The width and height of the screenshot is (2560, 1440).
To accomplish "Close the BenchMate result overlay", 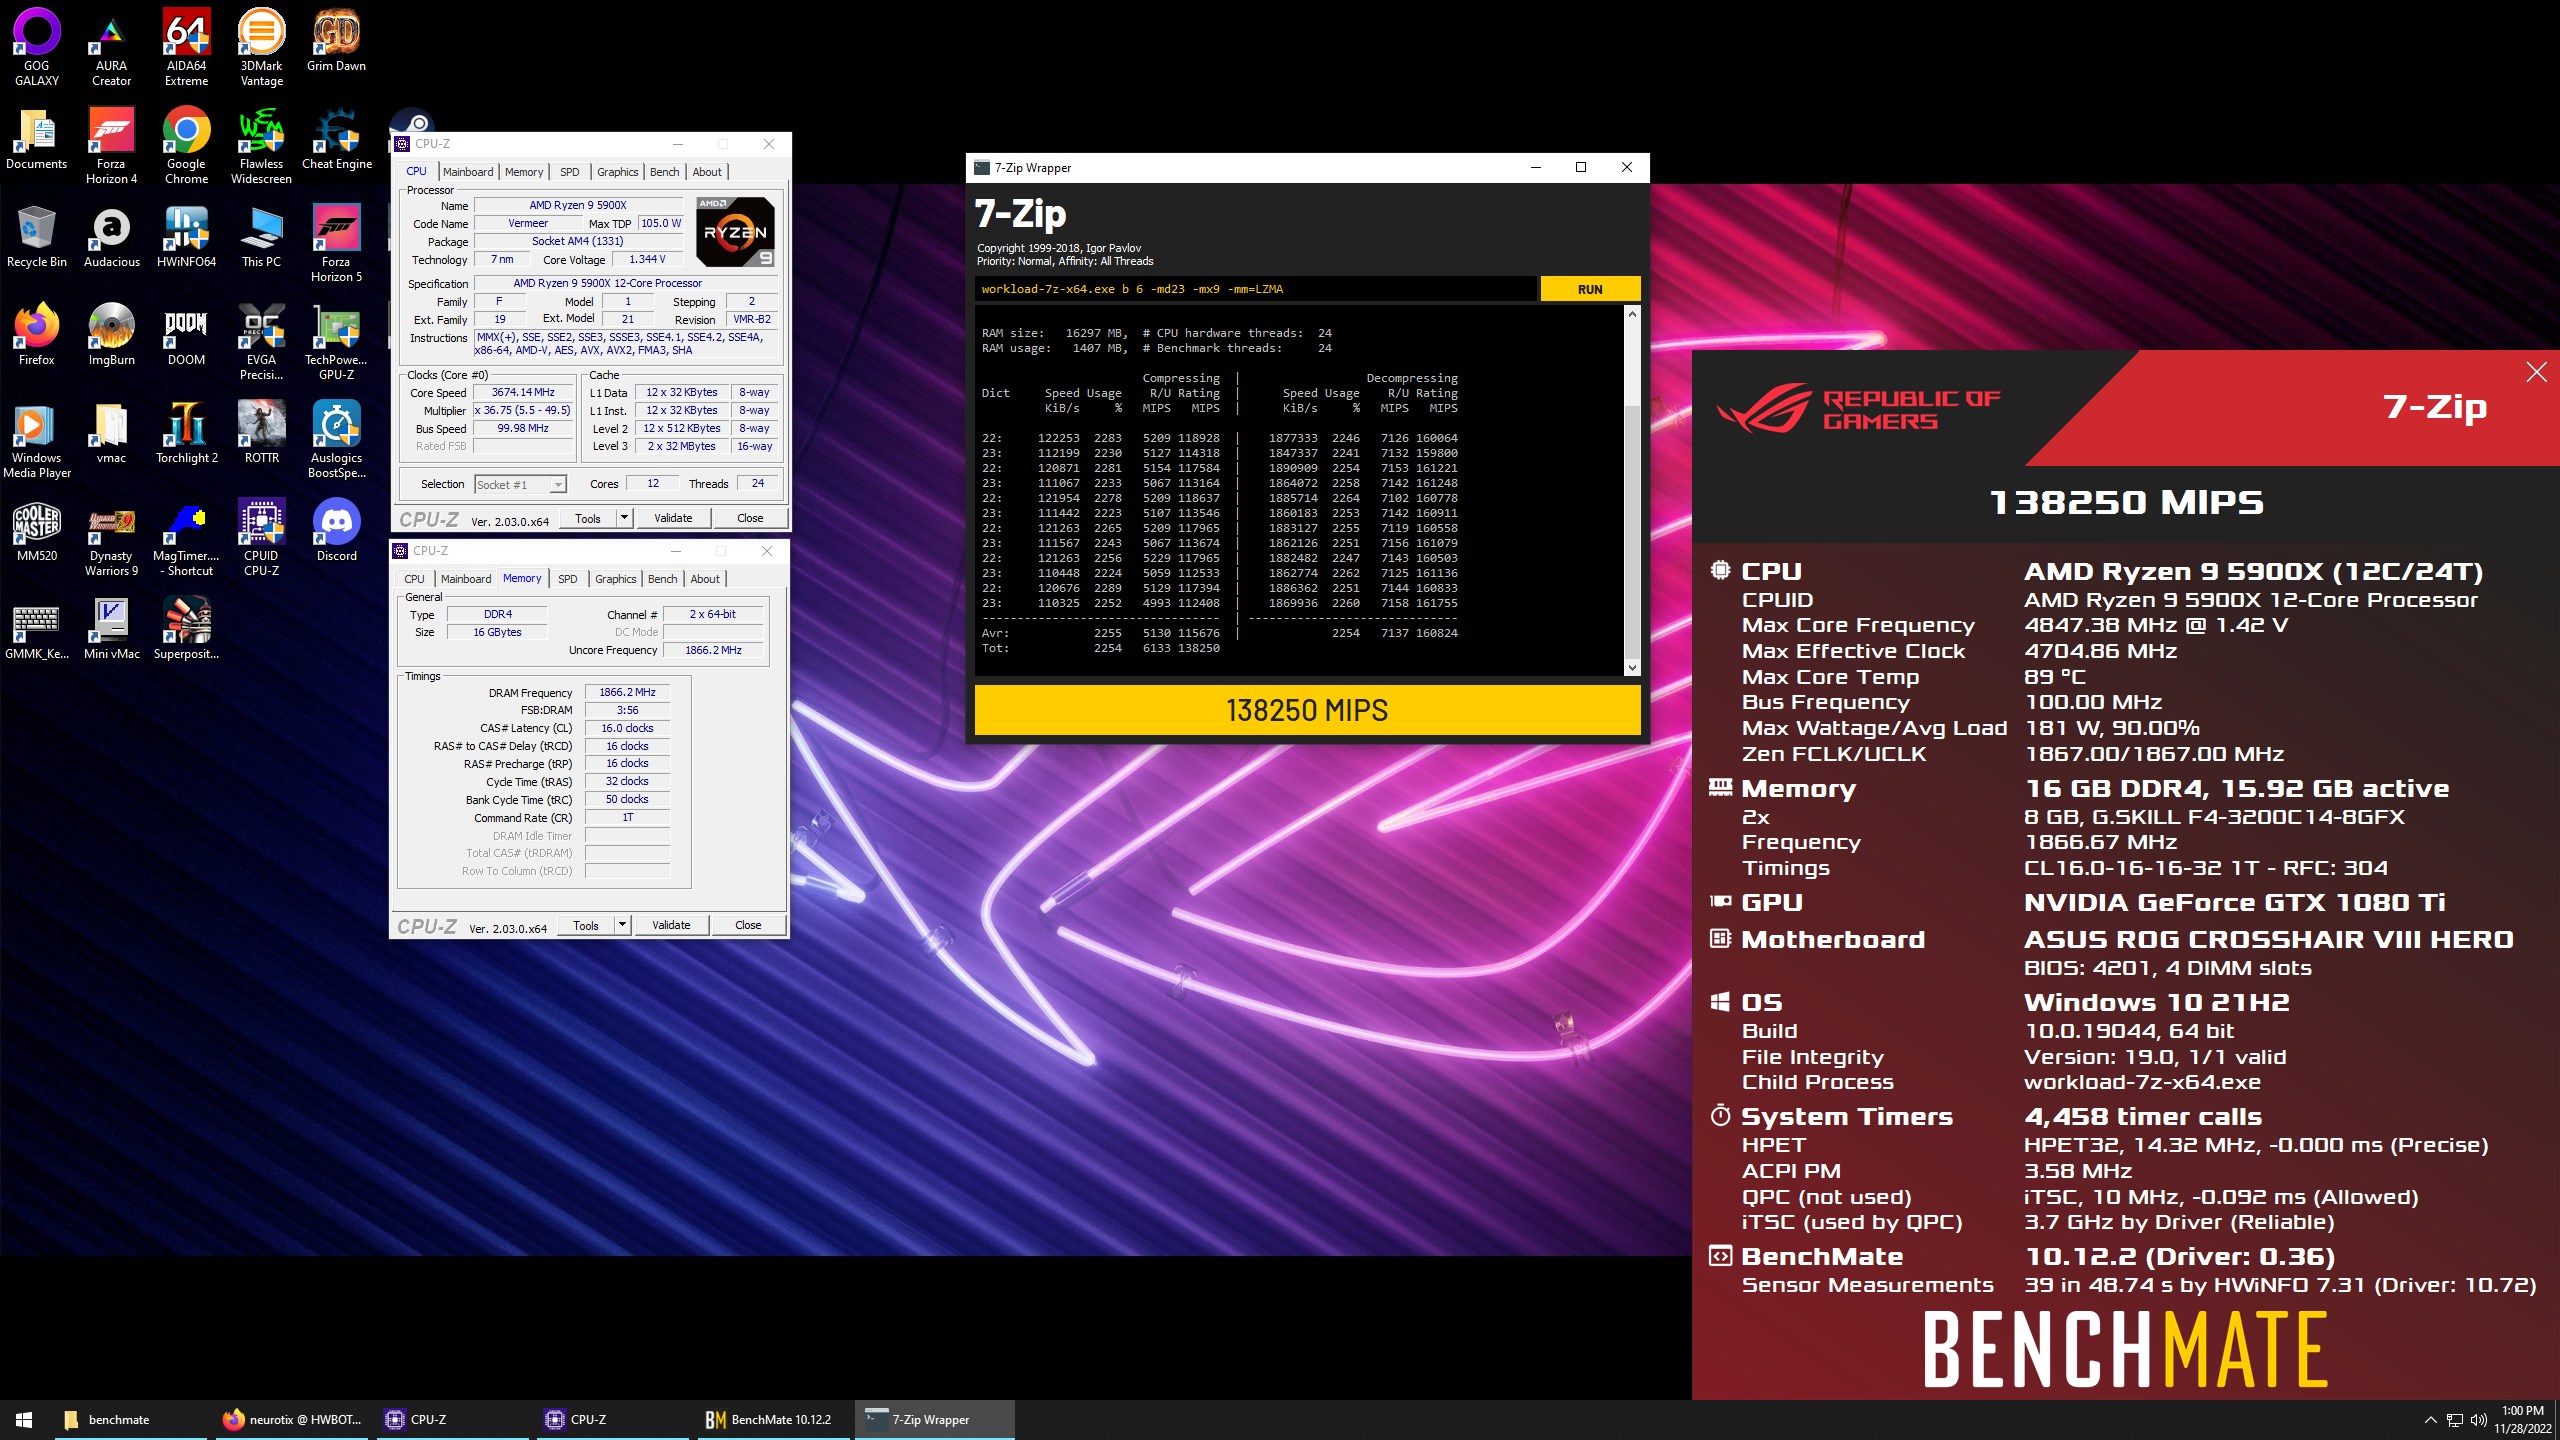I will [x=2537, y=372].
